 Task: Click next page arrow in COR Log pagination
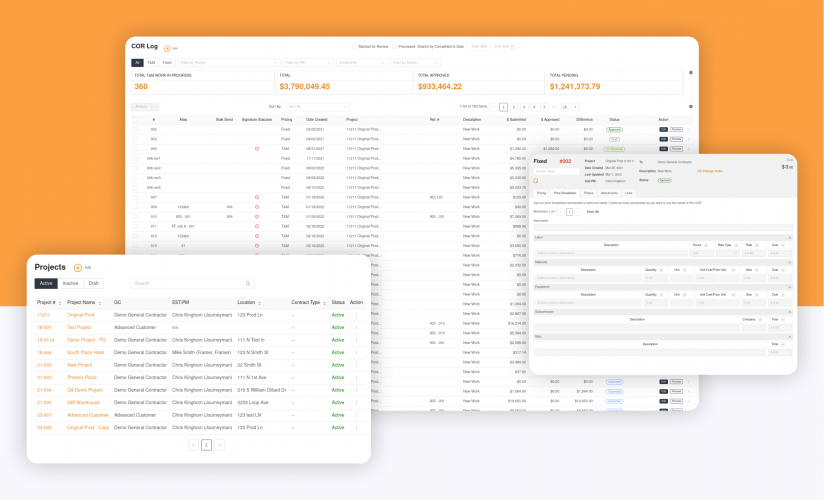pyautogui.click(x=575, y=107)
